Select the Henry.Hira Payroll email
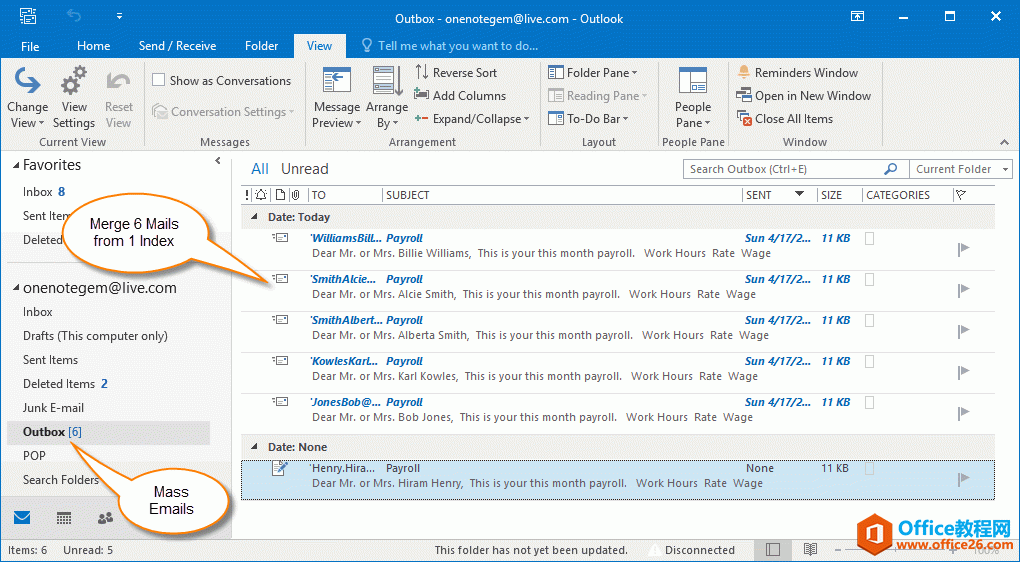 [617, 480]
